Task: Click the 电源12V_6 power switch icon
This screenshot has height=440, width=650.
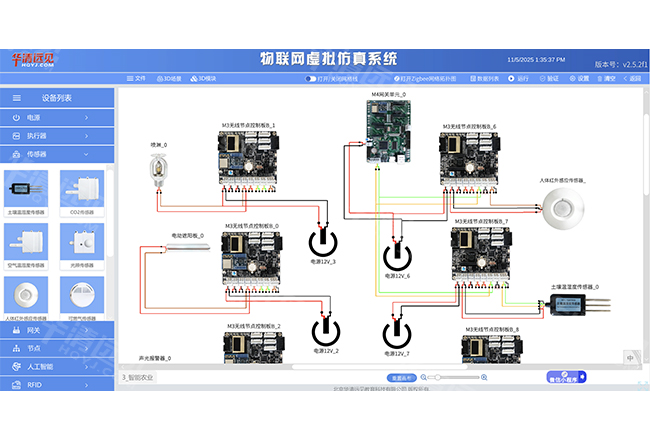Action: (x=398, y=255)
